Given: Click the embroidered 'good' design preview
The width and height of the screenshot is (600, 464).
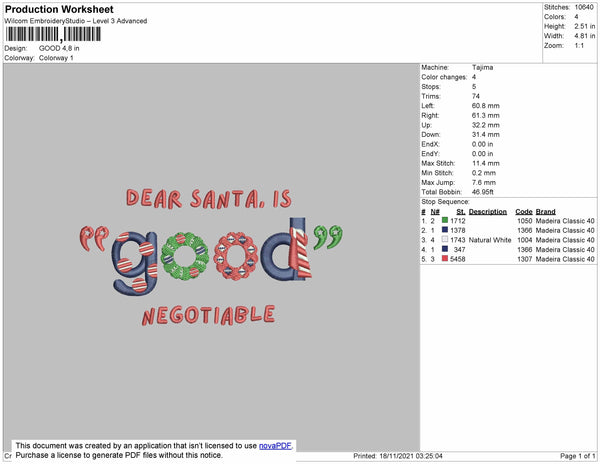Looking at the screenshot, I should (x=211, y=256).
